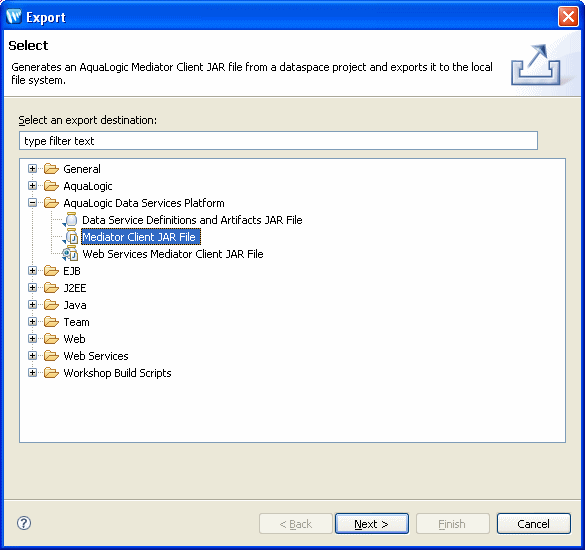Click the J2EE folder icon
The image size is (585, 550).
tap(51, 288)
